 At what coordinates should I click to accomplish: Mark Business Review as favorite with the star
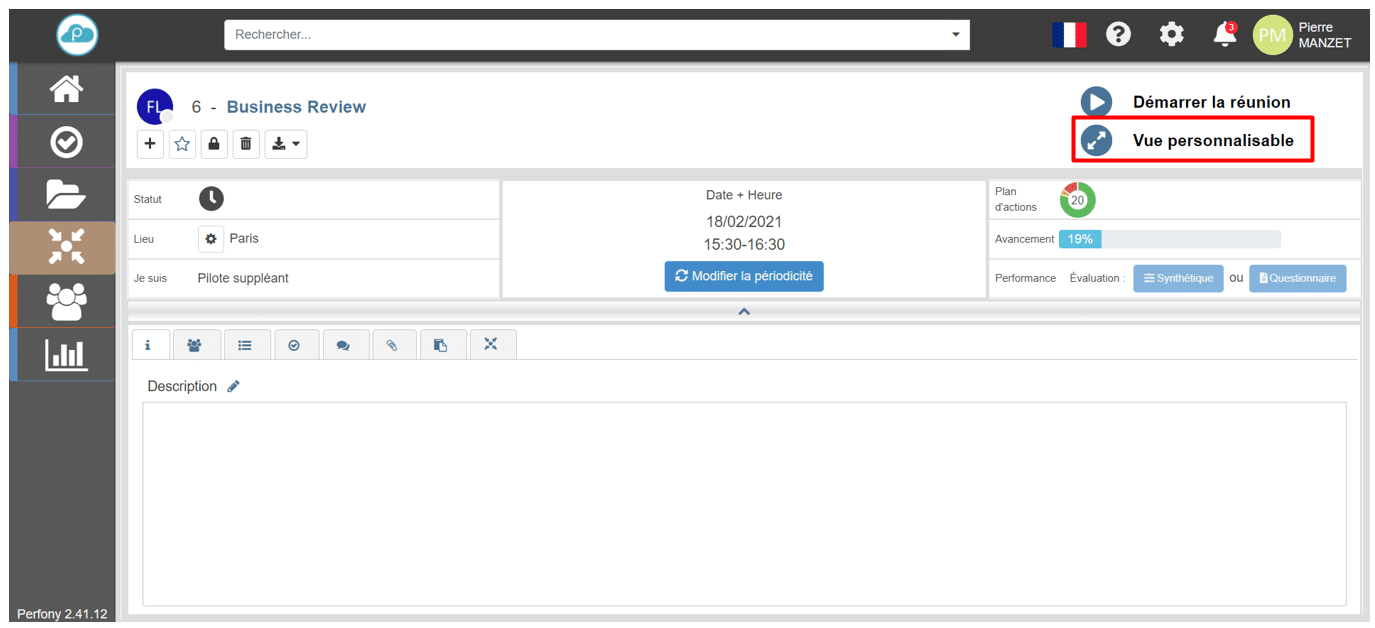tap(182, 144)
